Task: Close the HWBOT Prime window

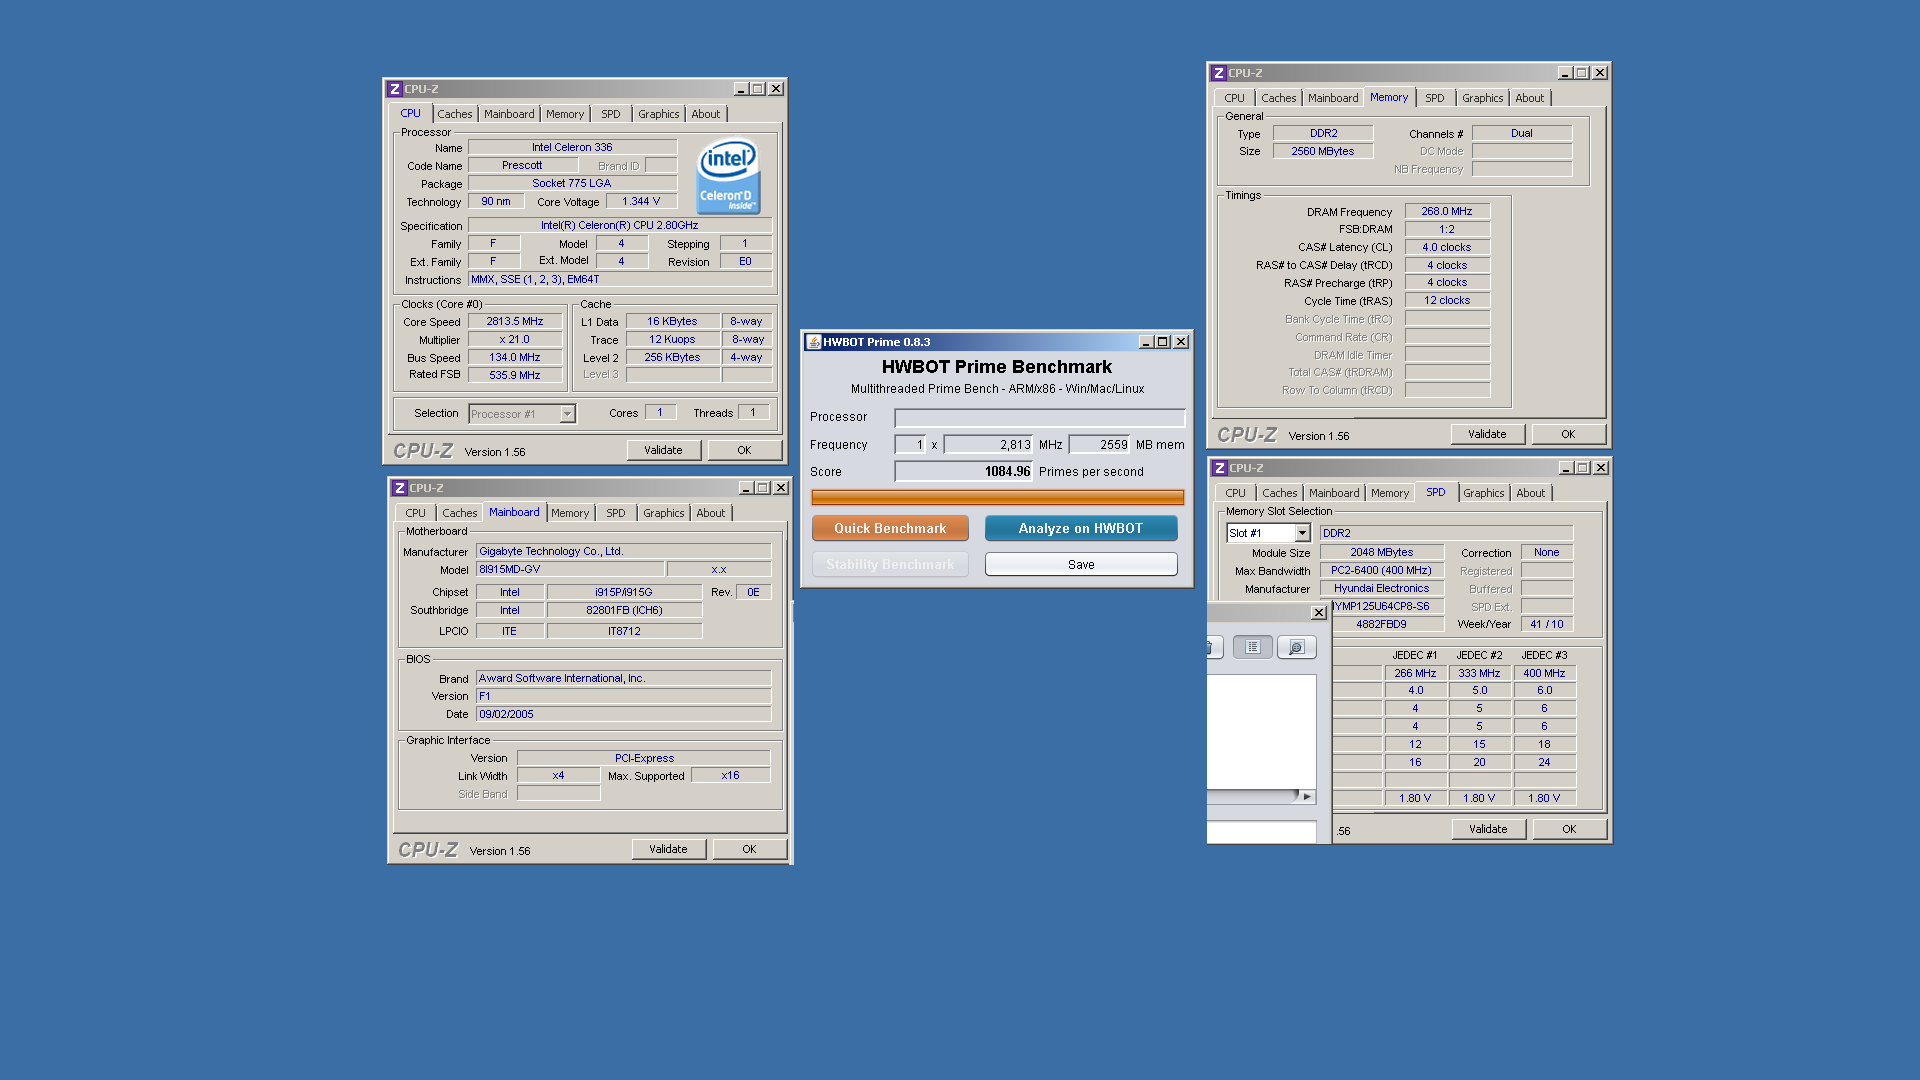Action: click(1181, 342)
